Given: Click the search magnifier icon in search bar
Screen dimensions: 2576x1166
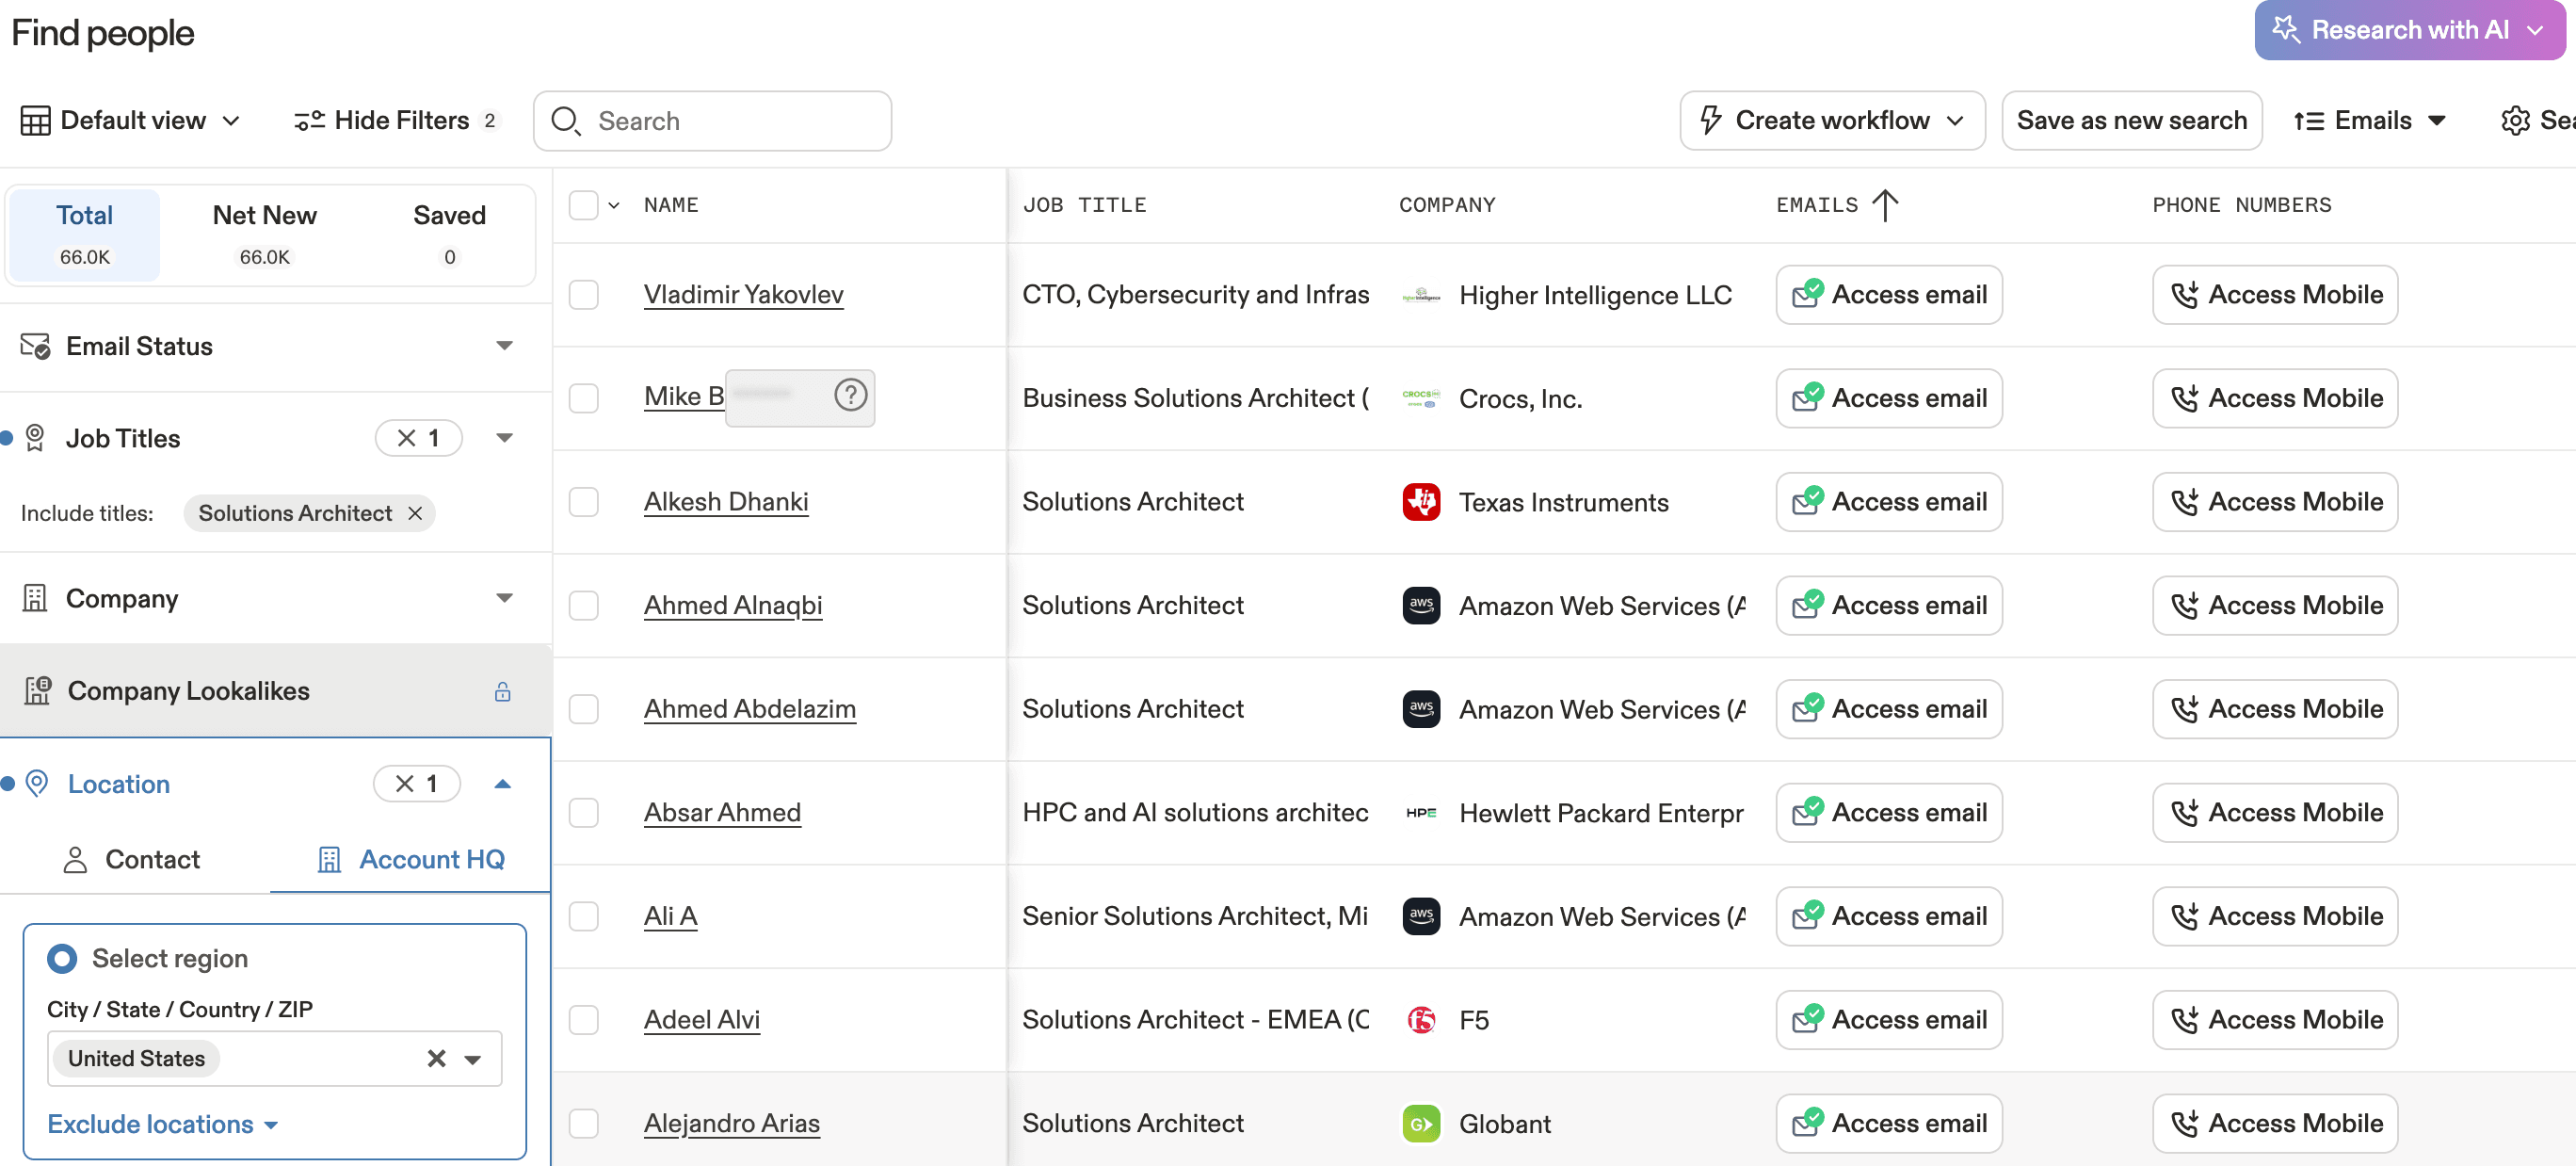Looking at the screenshot, I should tap(566, 121).
